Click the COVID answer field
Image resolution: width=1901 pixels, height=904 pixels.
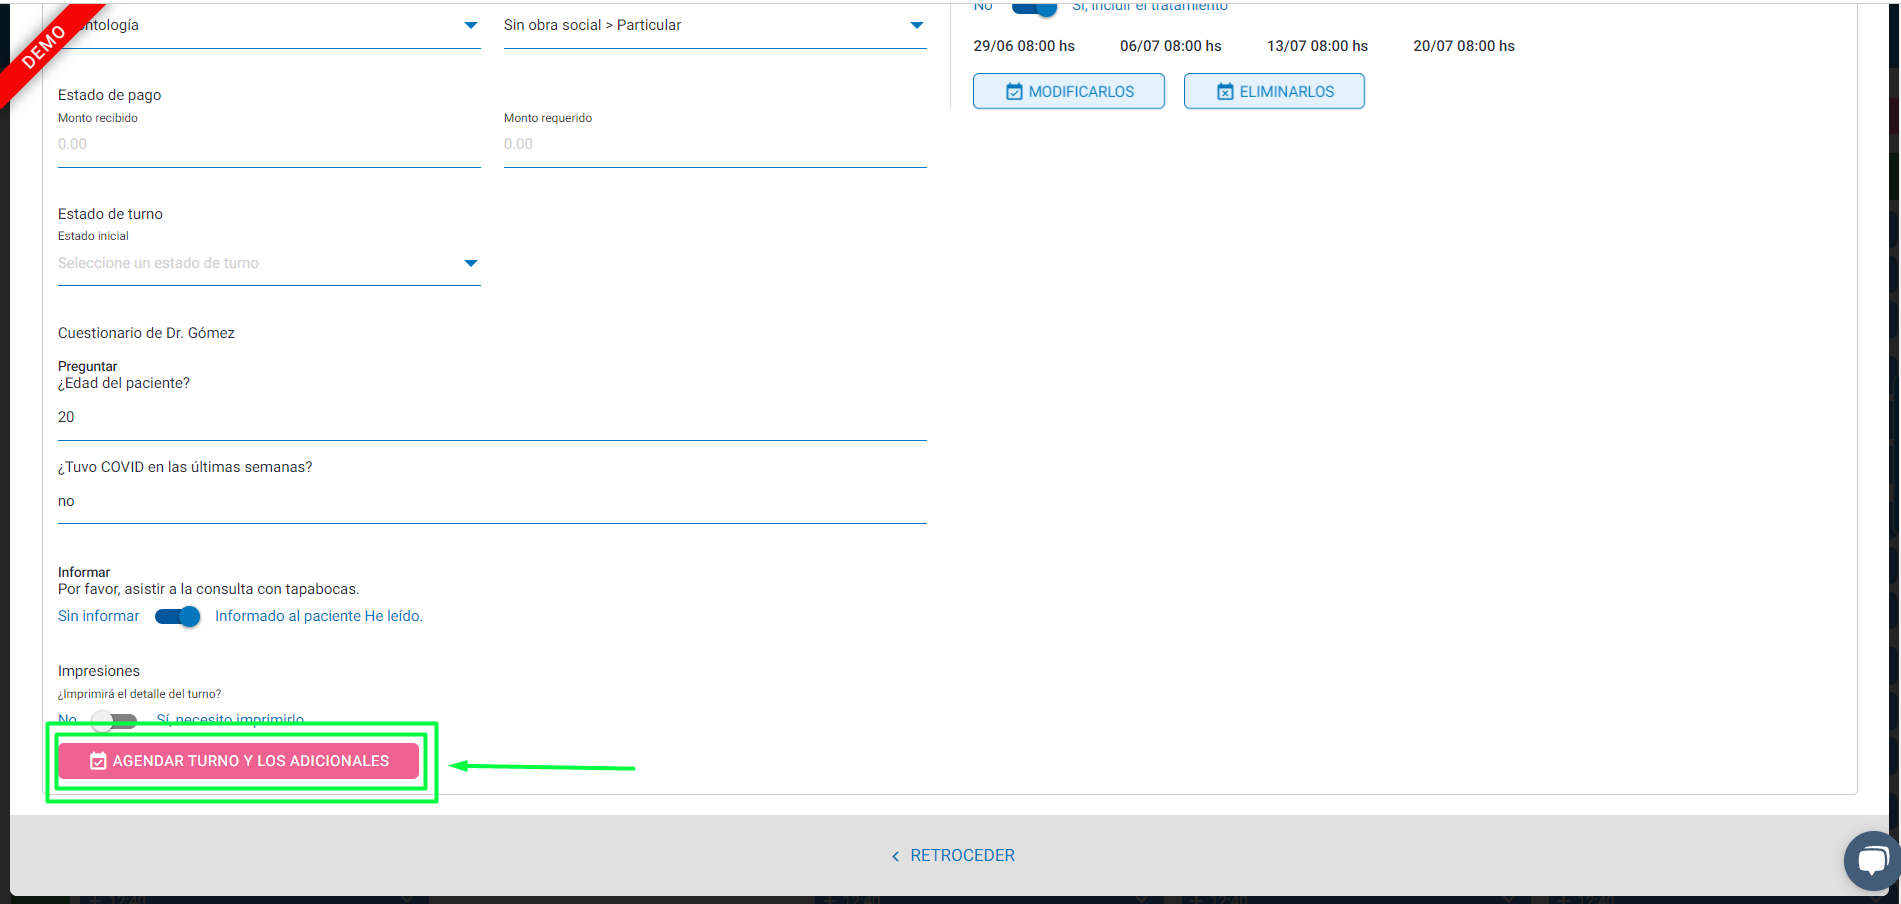pos(492,501)
